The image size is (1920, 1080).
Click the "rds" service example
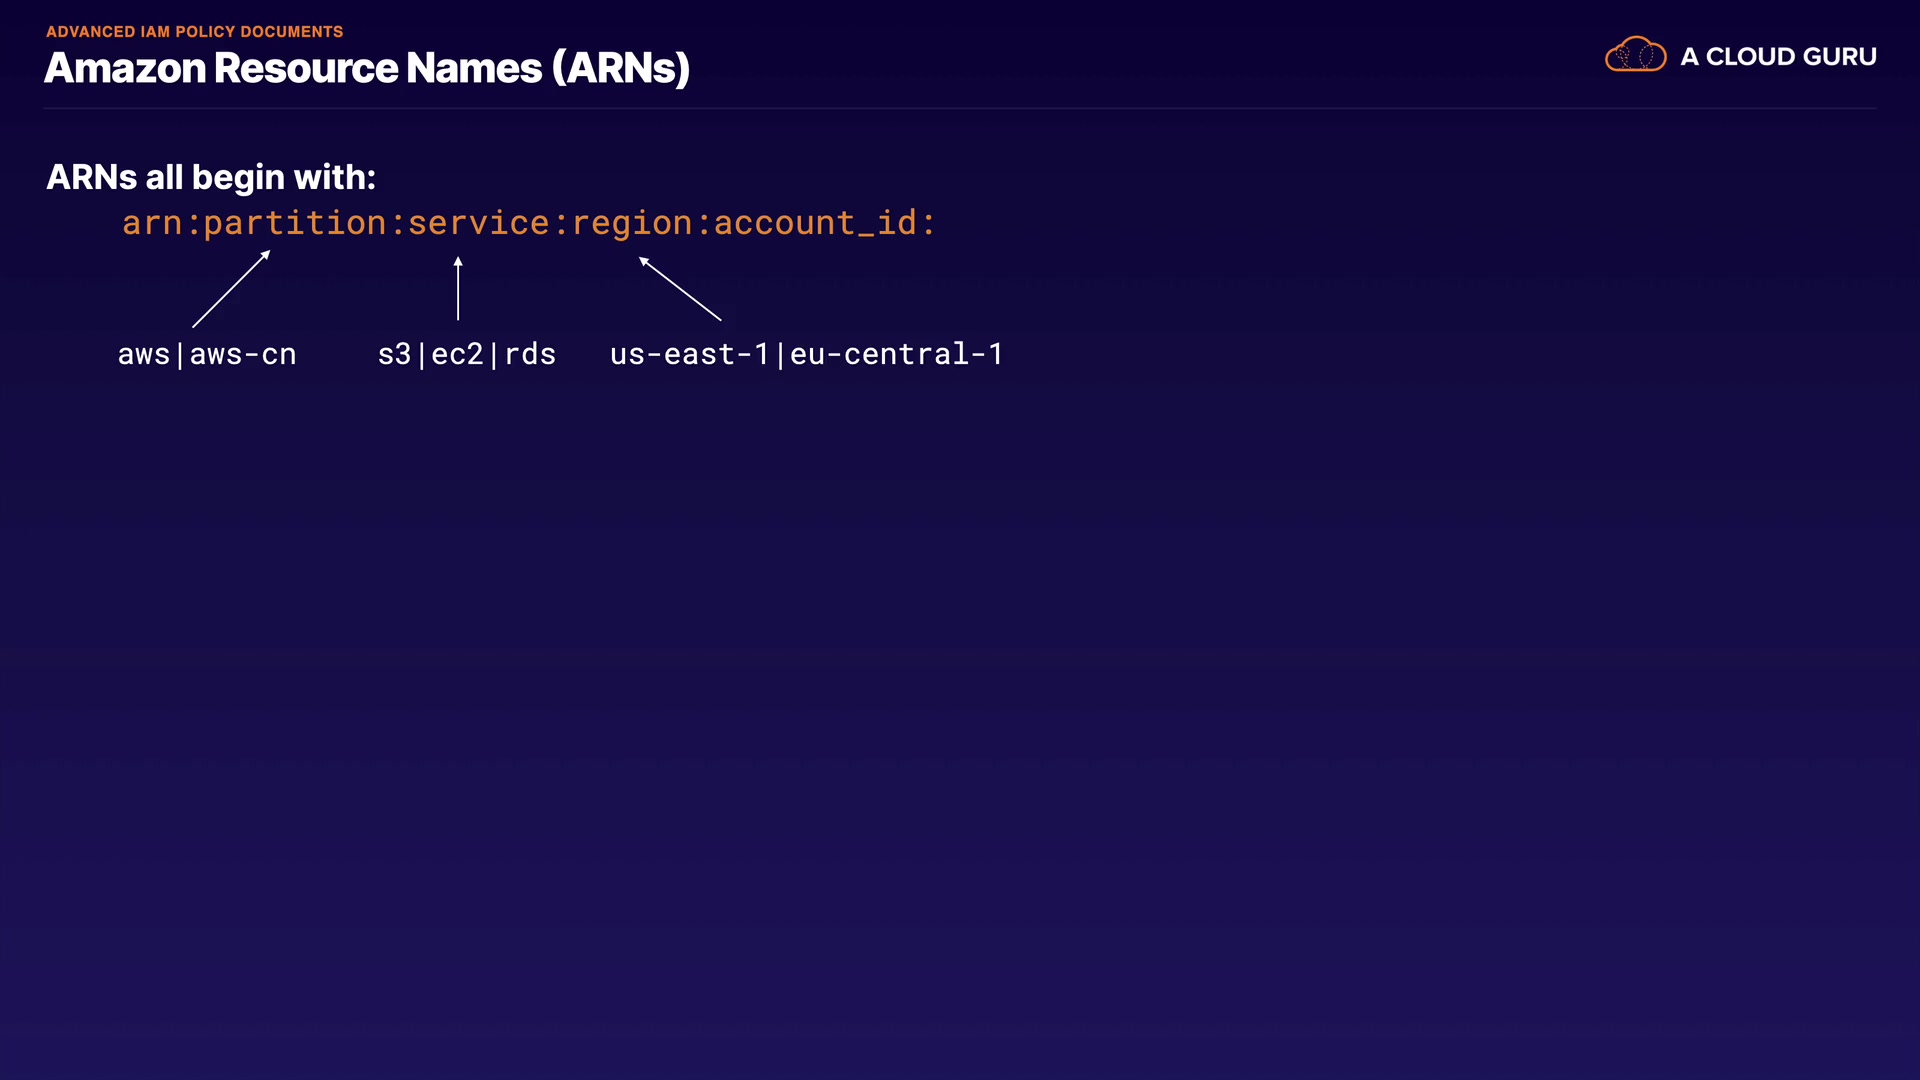tap(530, 354)
